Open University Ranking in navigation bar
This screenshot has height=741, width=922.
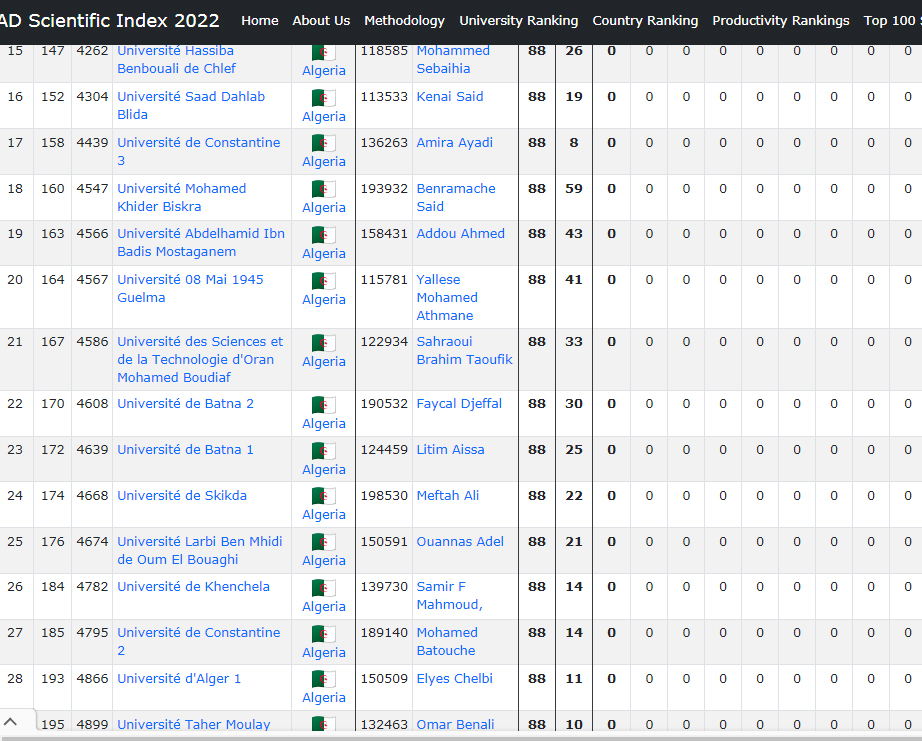click(518, 20)
